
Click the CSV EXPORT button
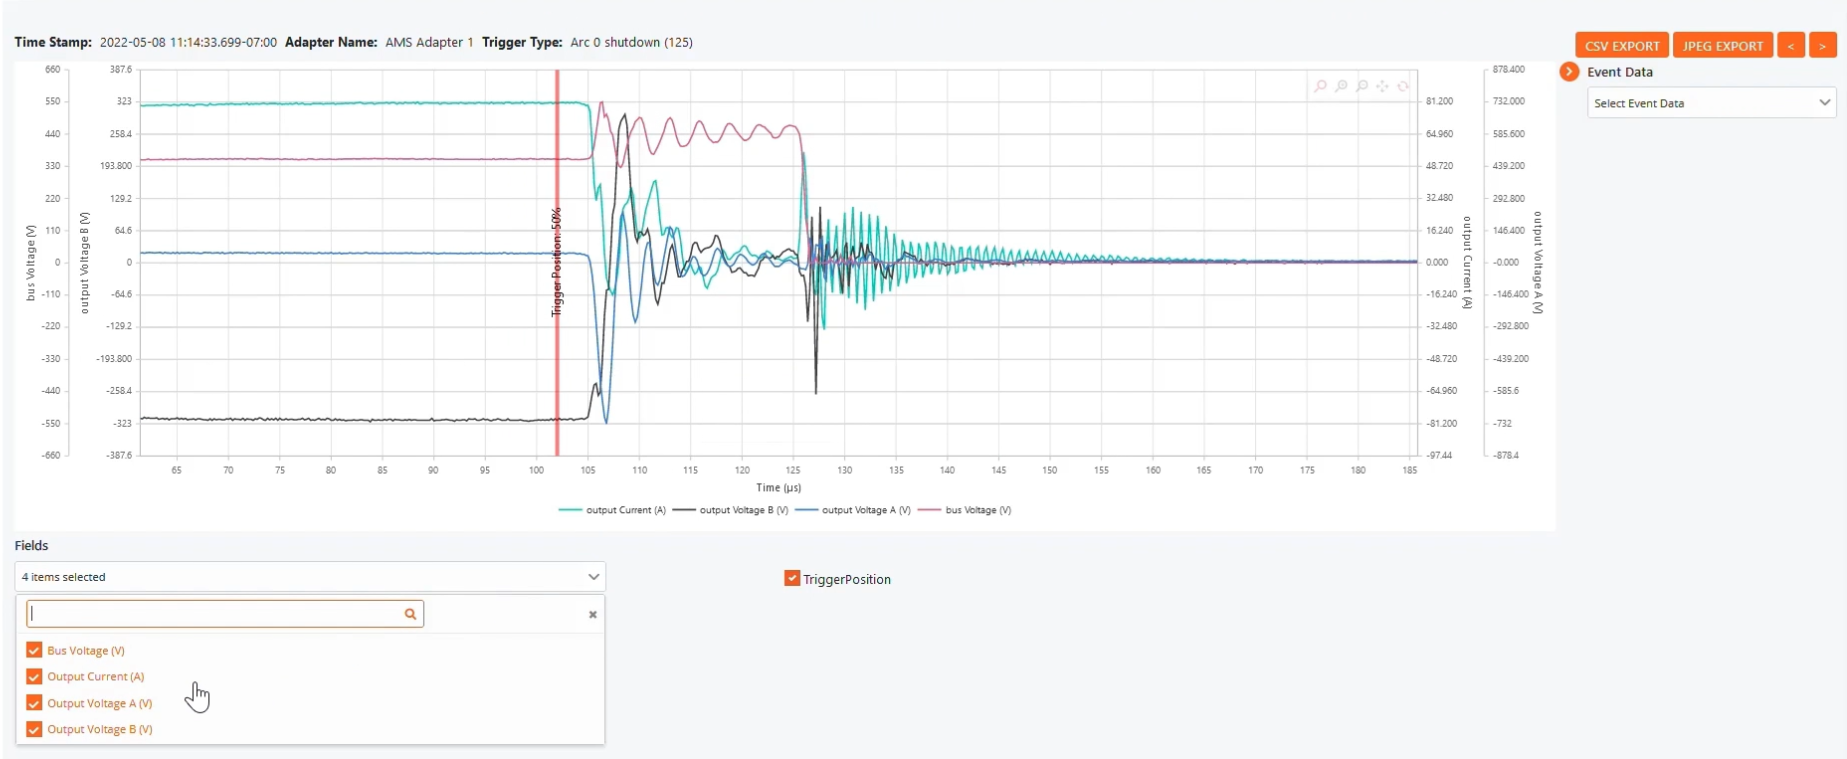pos(1621,46)
